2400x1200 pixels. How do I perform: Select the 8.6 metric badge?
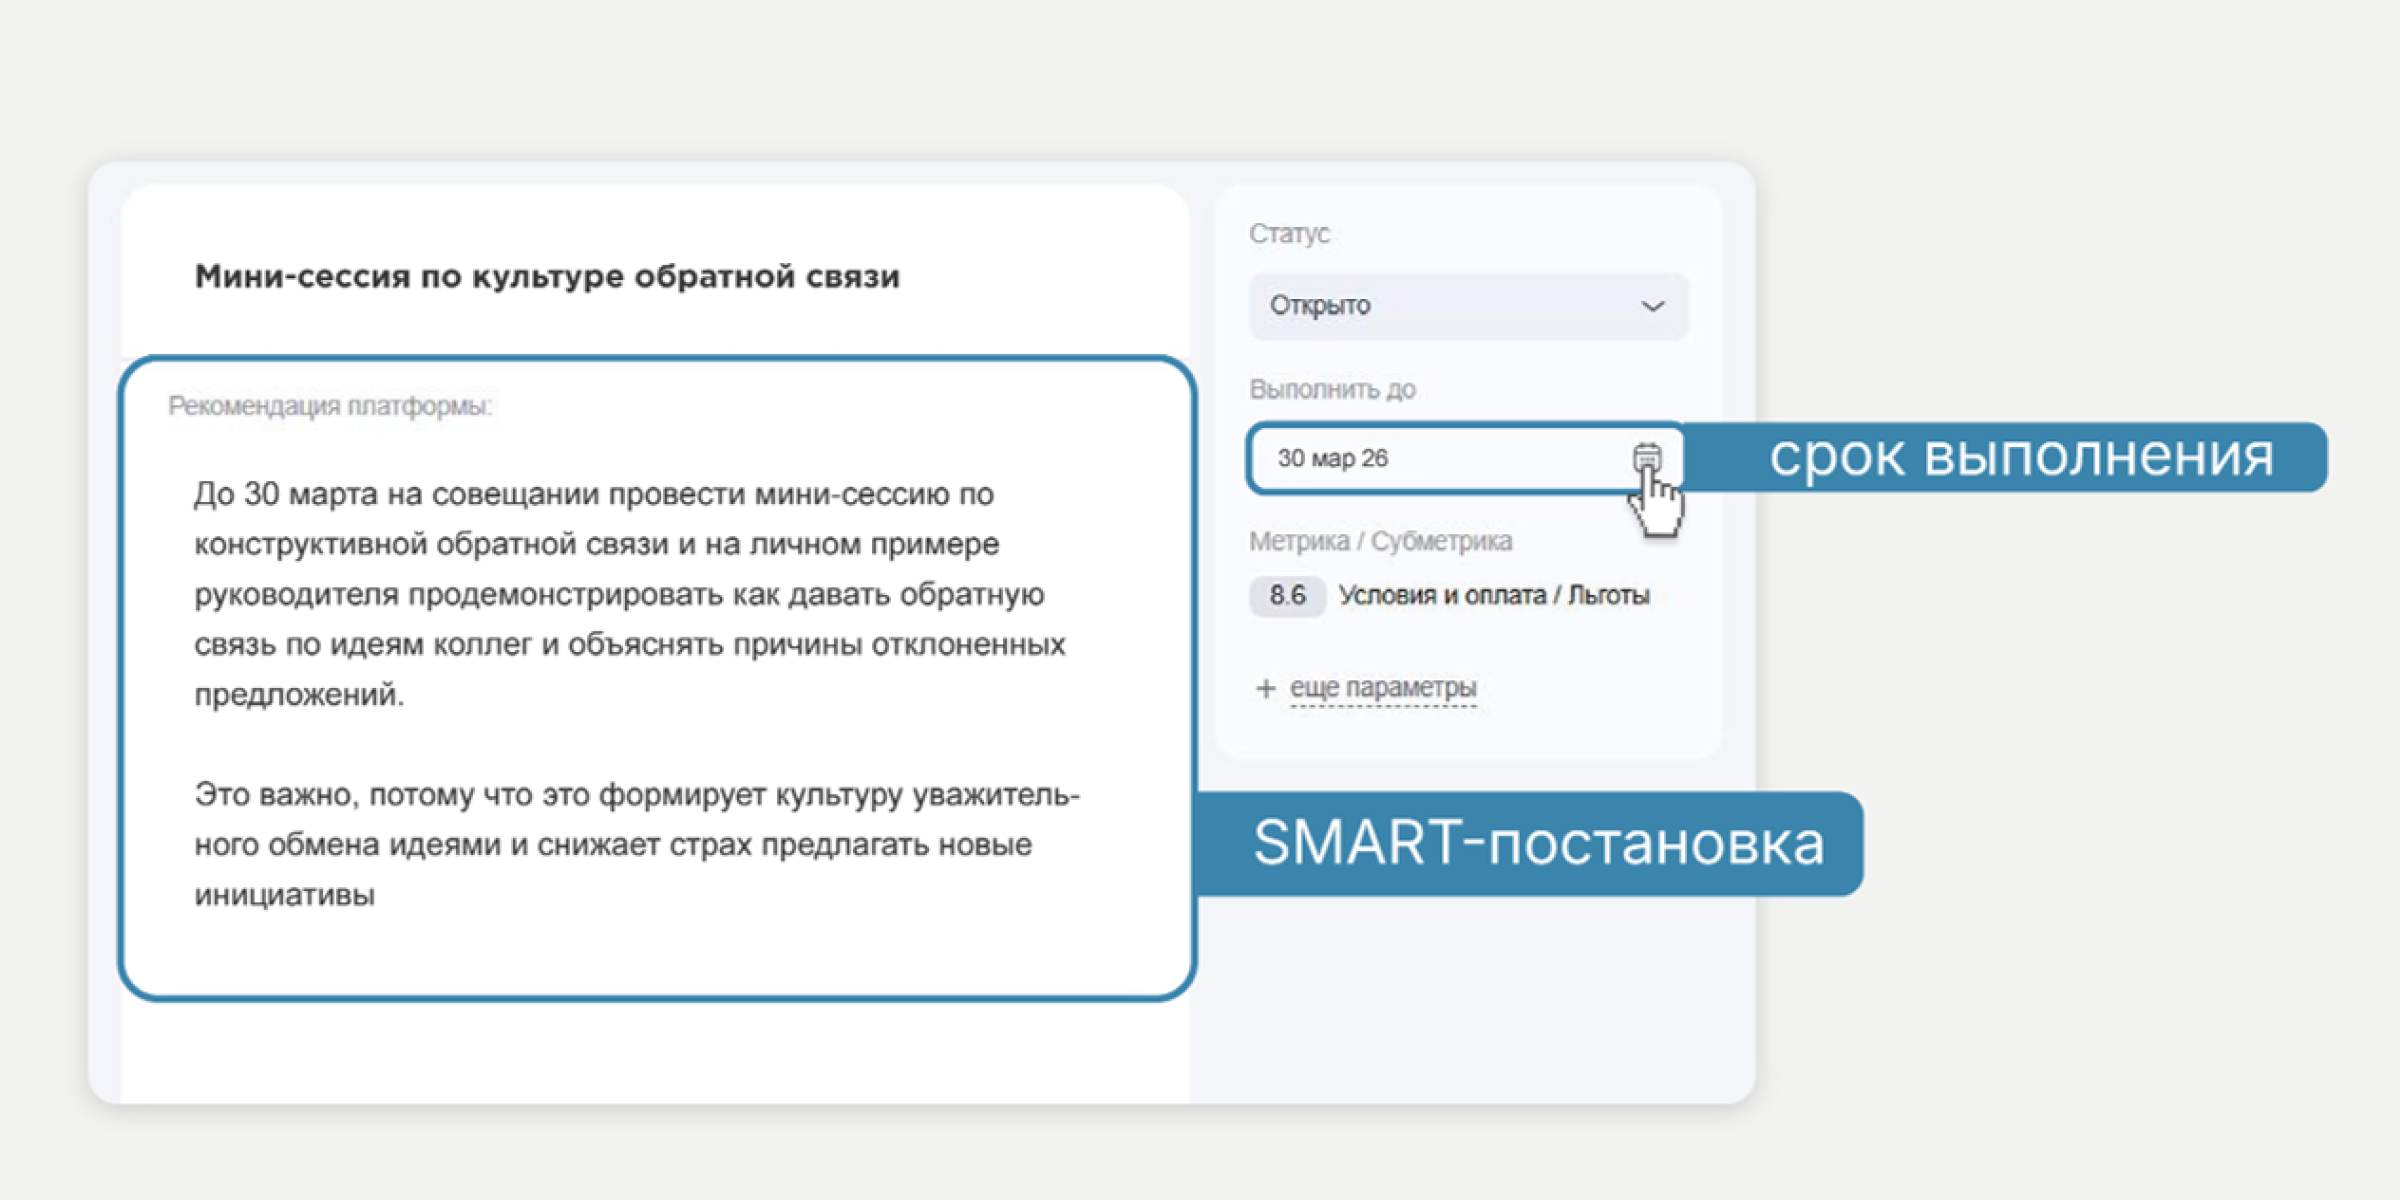[1287, 596]
